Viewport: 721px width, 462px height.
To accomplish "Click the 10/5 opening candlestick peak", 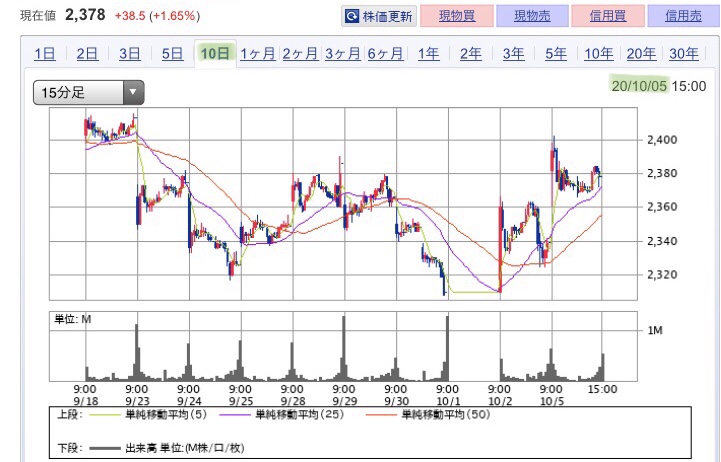I will [x=554, y=156].
